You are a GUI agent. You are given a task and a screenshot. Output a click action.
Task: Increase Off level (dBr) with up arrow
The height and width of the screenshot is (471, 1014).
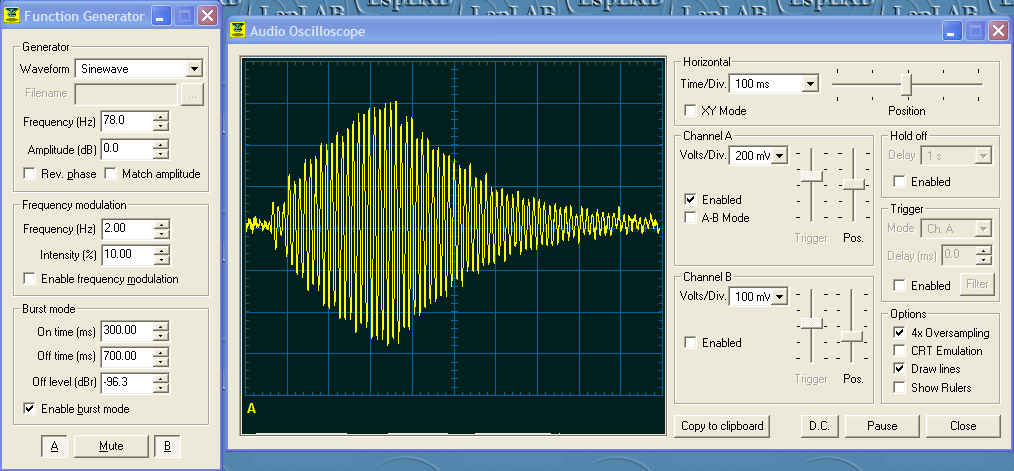(x=161, y=378)
